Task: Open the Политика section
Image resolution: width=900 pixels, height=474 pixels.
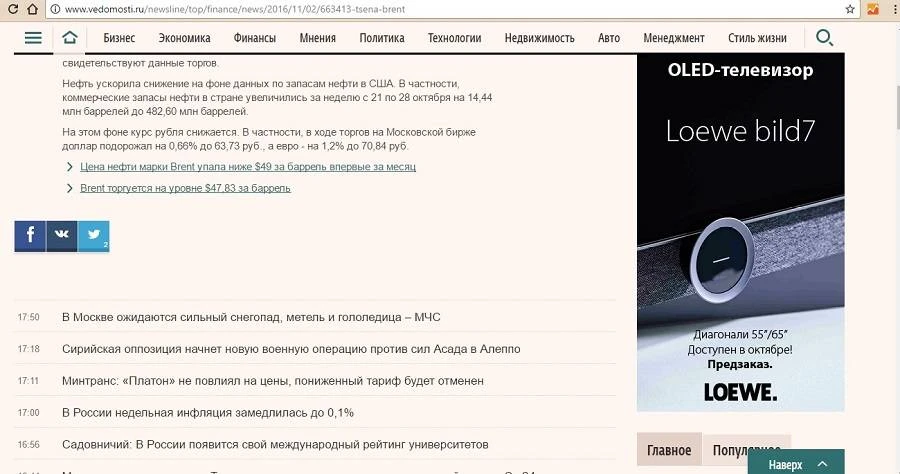Action: [x=382, y=38]
